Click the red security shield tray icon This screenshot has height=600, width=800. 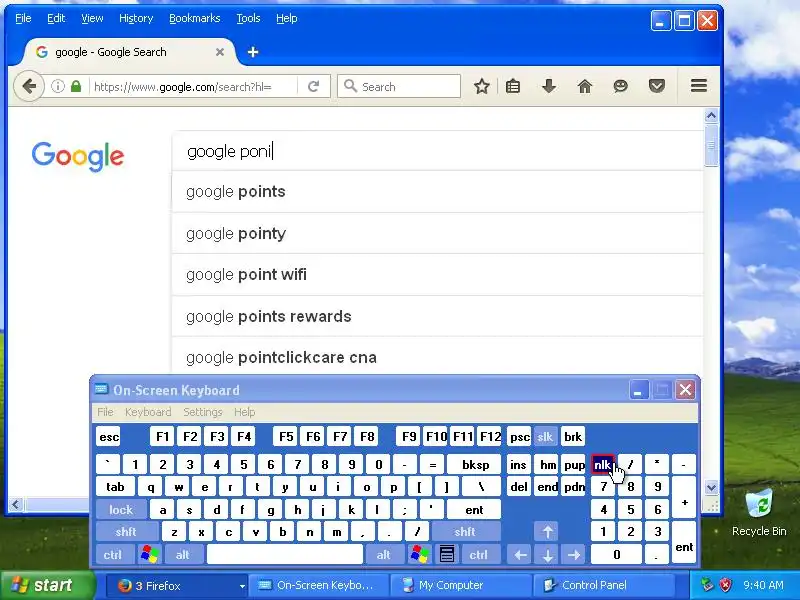pyautogui.click(x=725, y=585)
